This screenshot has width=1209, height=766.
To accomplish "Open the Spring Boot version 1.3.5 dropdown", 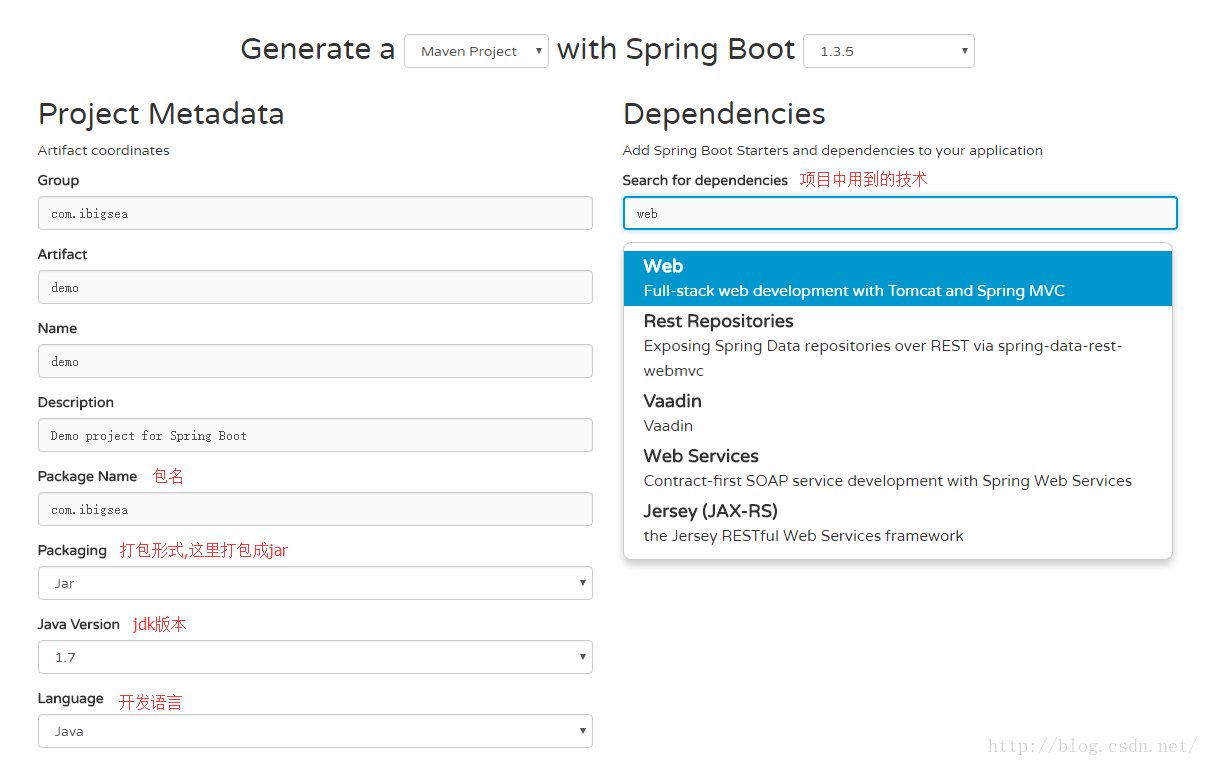I will tap(888, 51).
